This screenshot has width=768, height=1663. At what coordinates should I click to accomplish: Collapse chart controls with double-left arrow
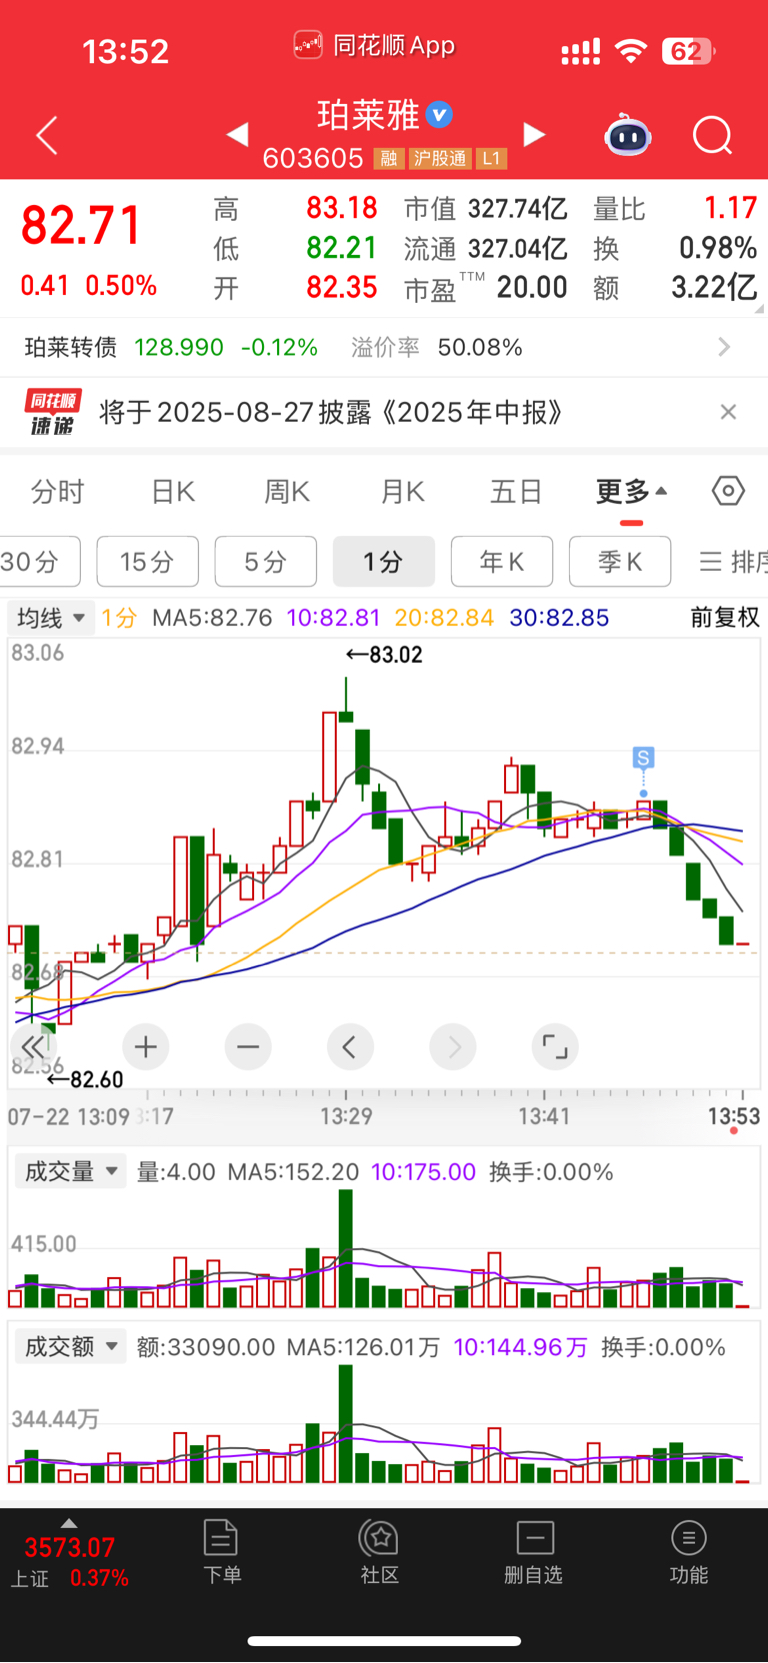33,1047
